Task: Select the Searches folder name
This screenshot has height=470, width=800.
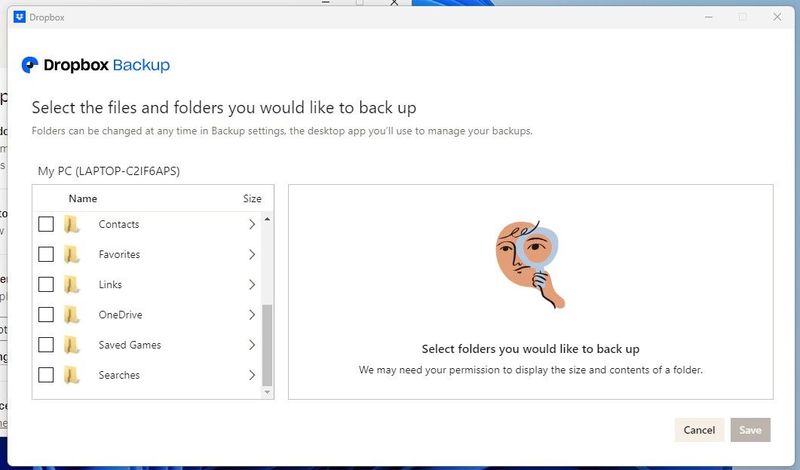Action: pos(119,375)
